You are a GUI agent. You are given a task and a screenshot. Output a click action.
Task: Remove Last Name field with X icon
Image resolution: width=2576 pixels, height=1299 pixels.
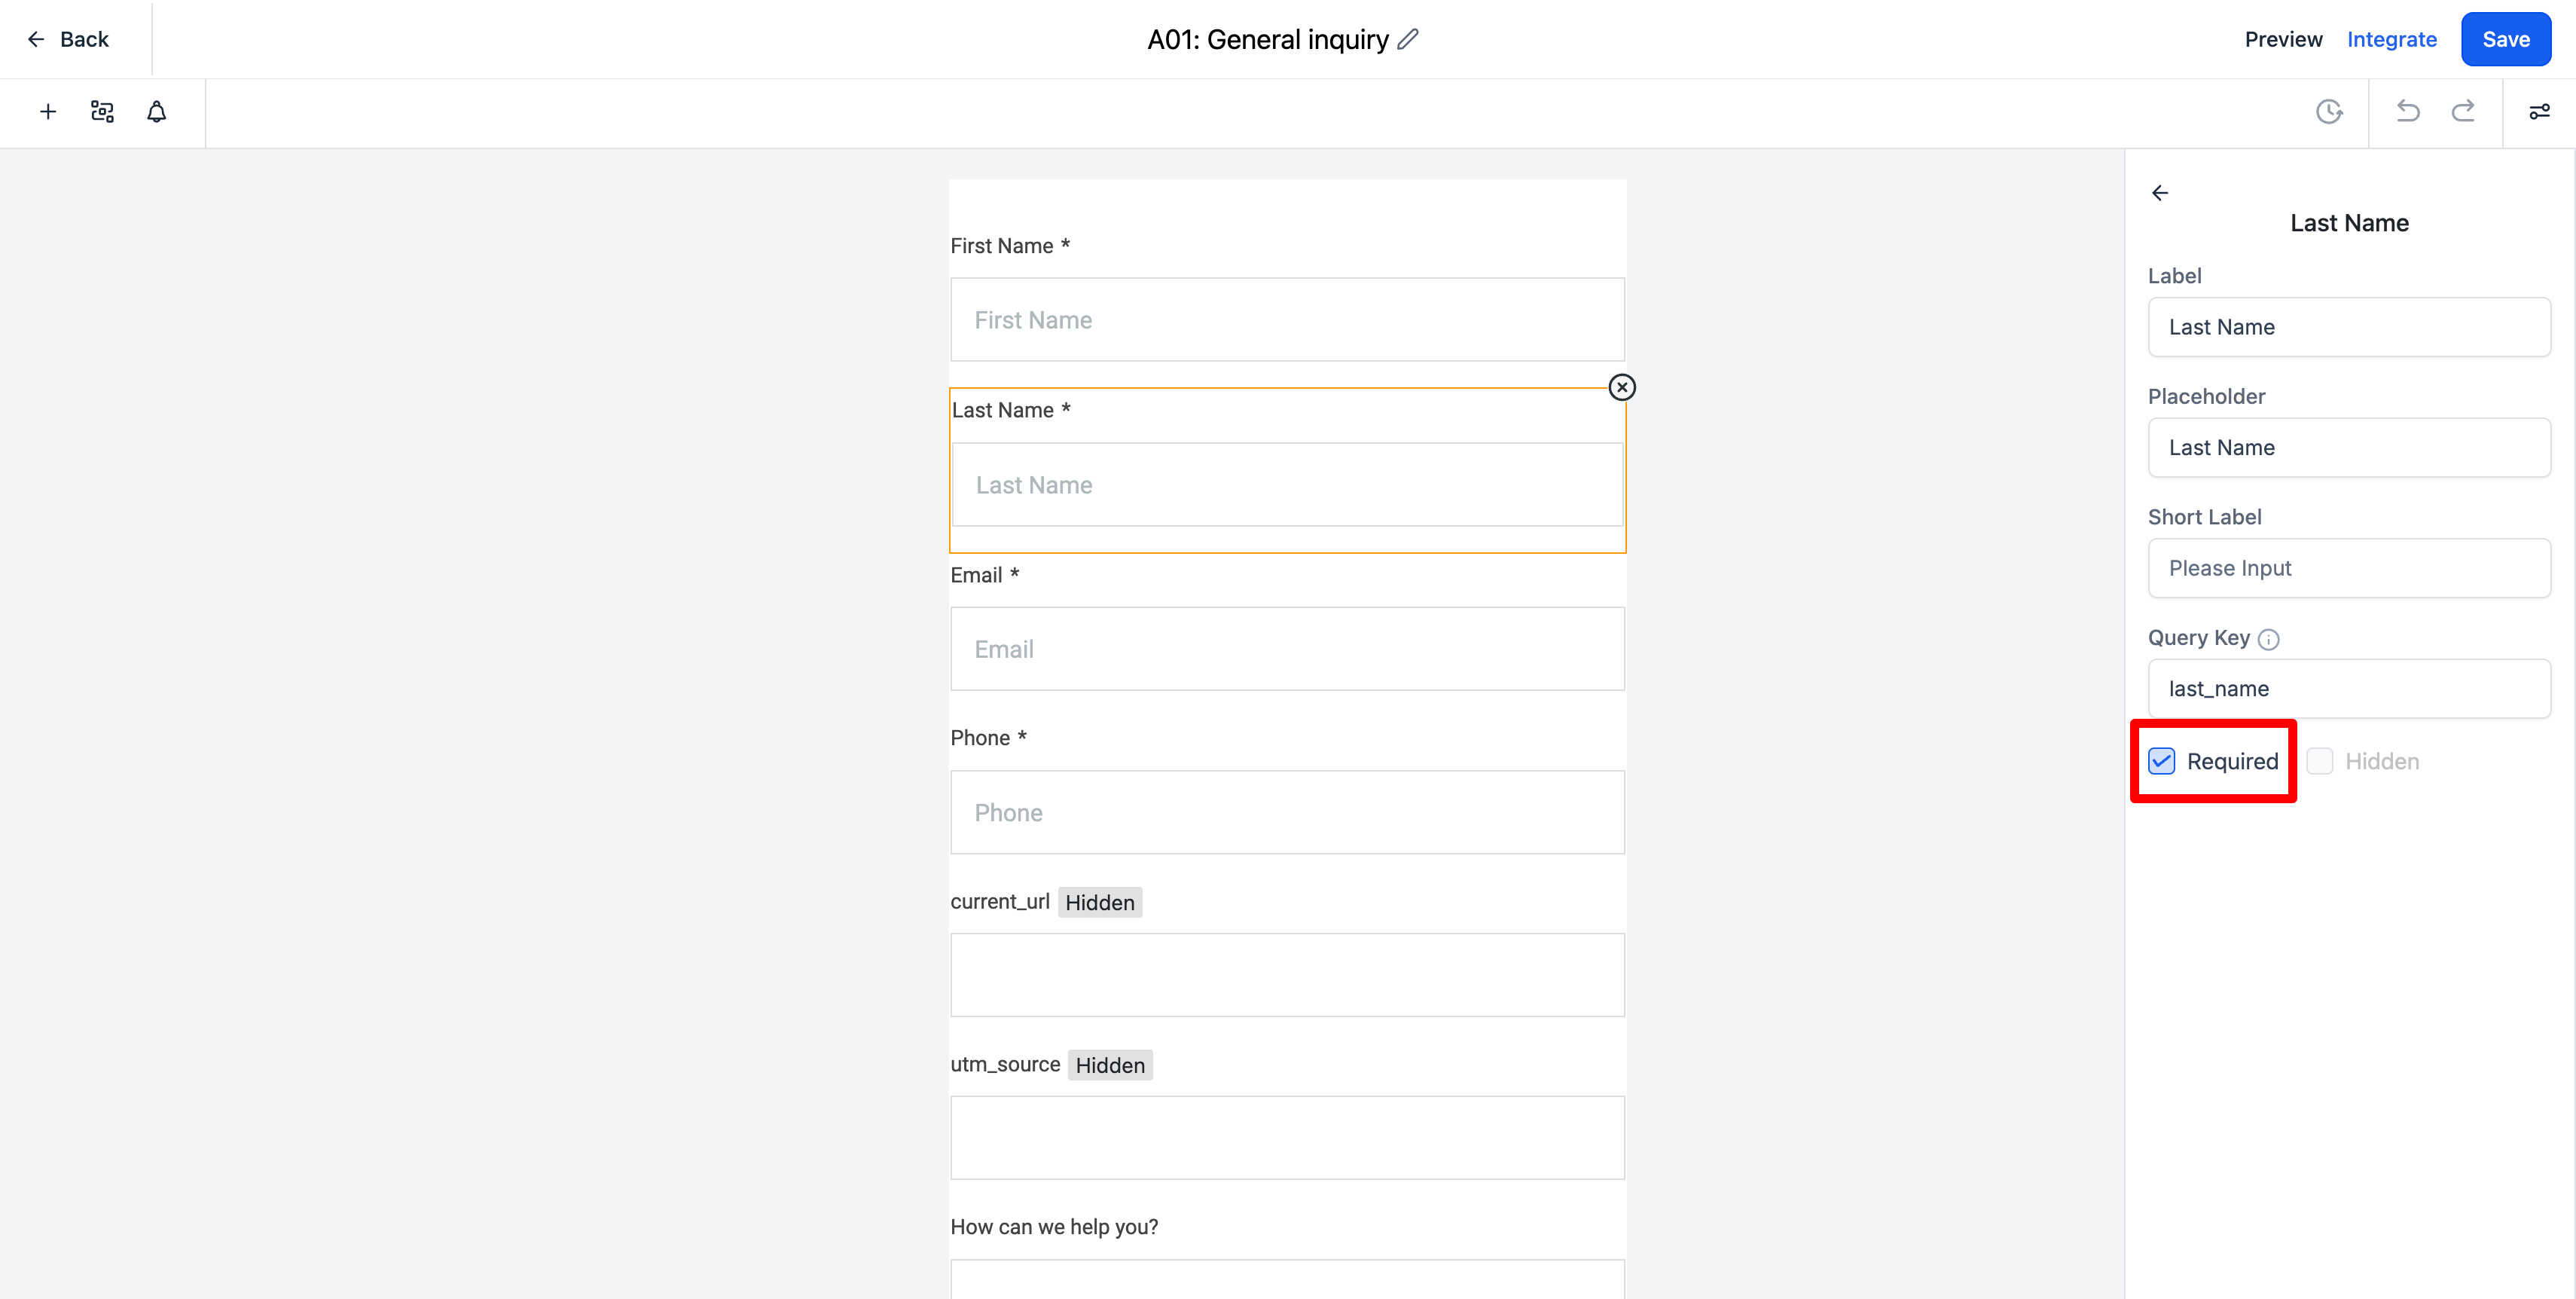coord(1622,387)
